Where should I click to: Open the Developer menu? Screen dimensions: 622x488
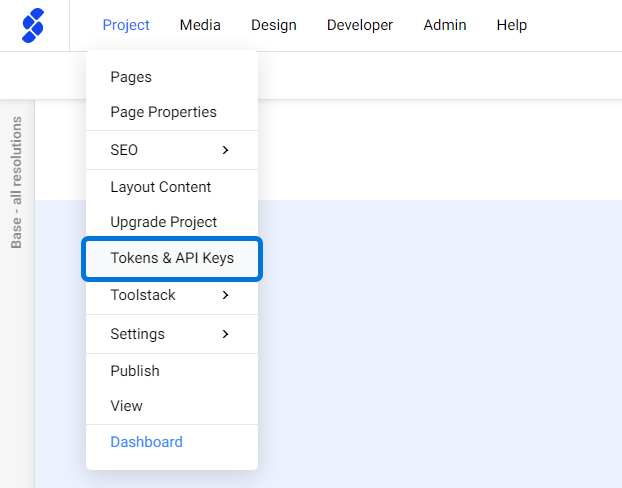tap(360, 25)
